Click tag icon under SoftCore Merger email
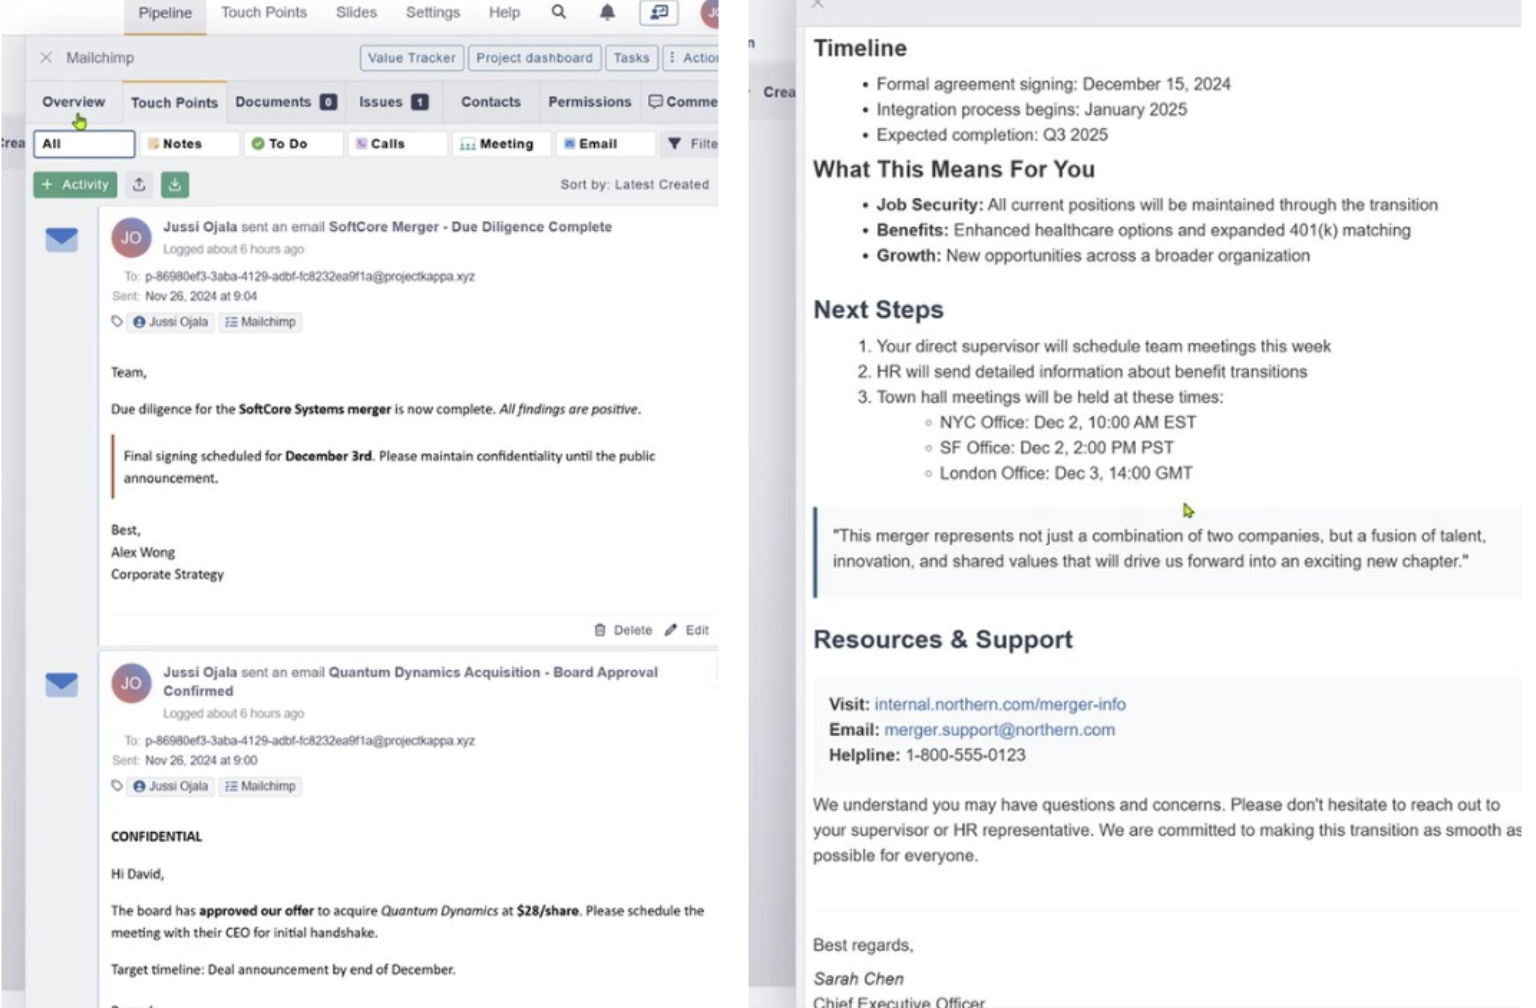Image resolution: width=1536 pixels, height=1008 pixels. tap(117, 322)
